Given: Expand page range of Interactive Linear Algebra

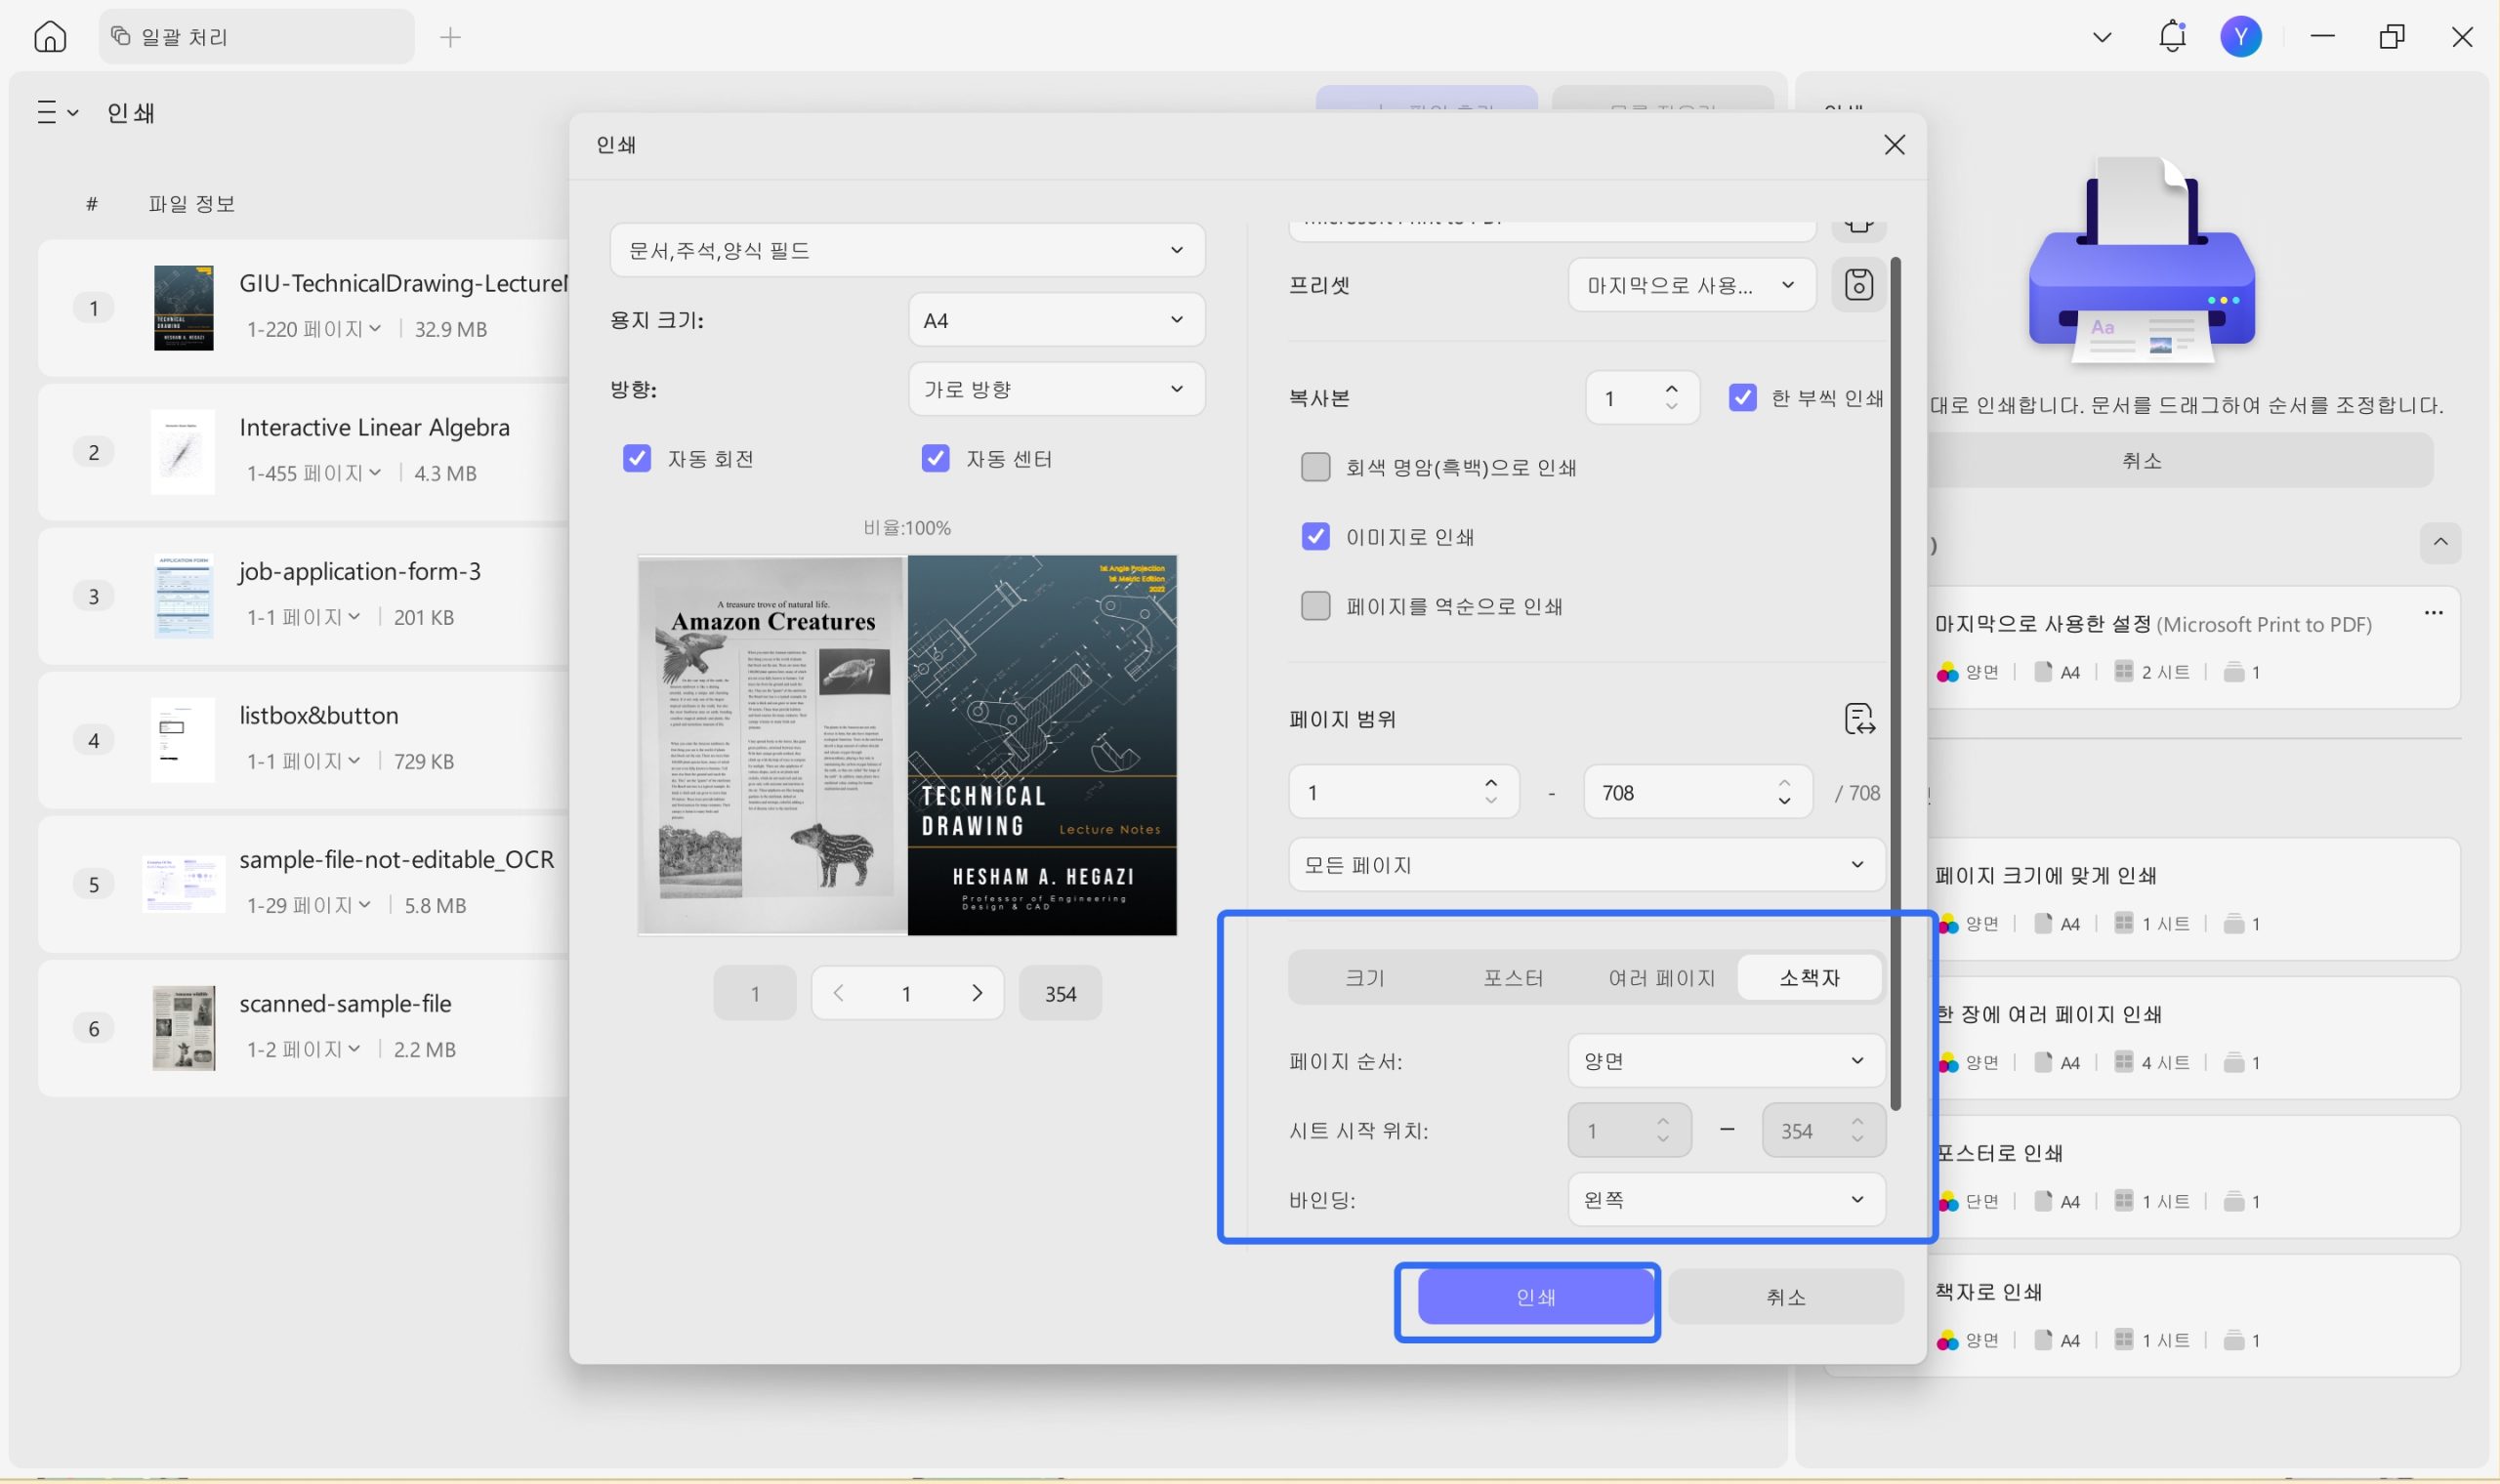Looking at the screenshot, I should point(375,473).
